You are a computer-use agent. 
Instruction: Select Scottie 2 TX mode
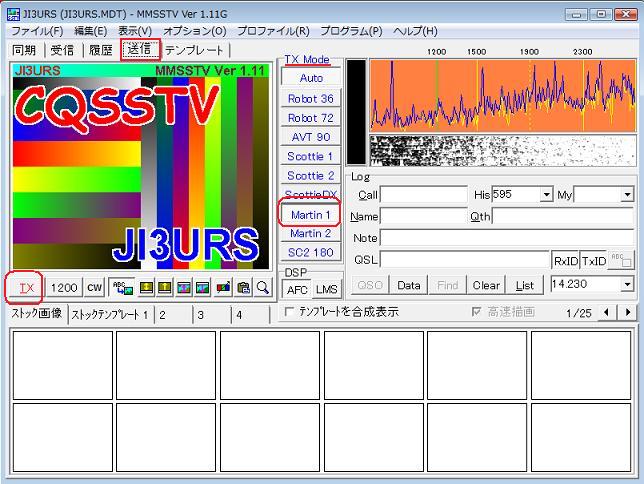(x=311, y=176)
